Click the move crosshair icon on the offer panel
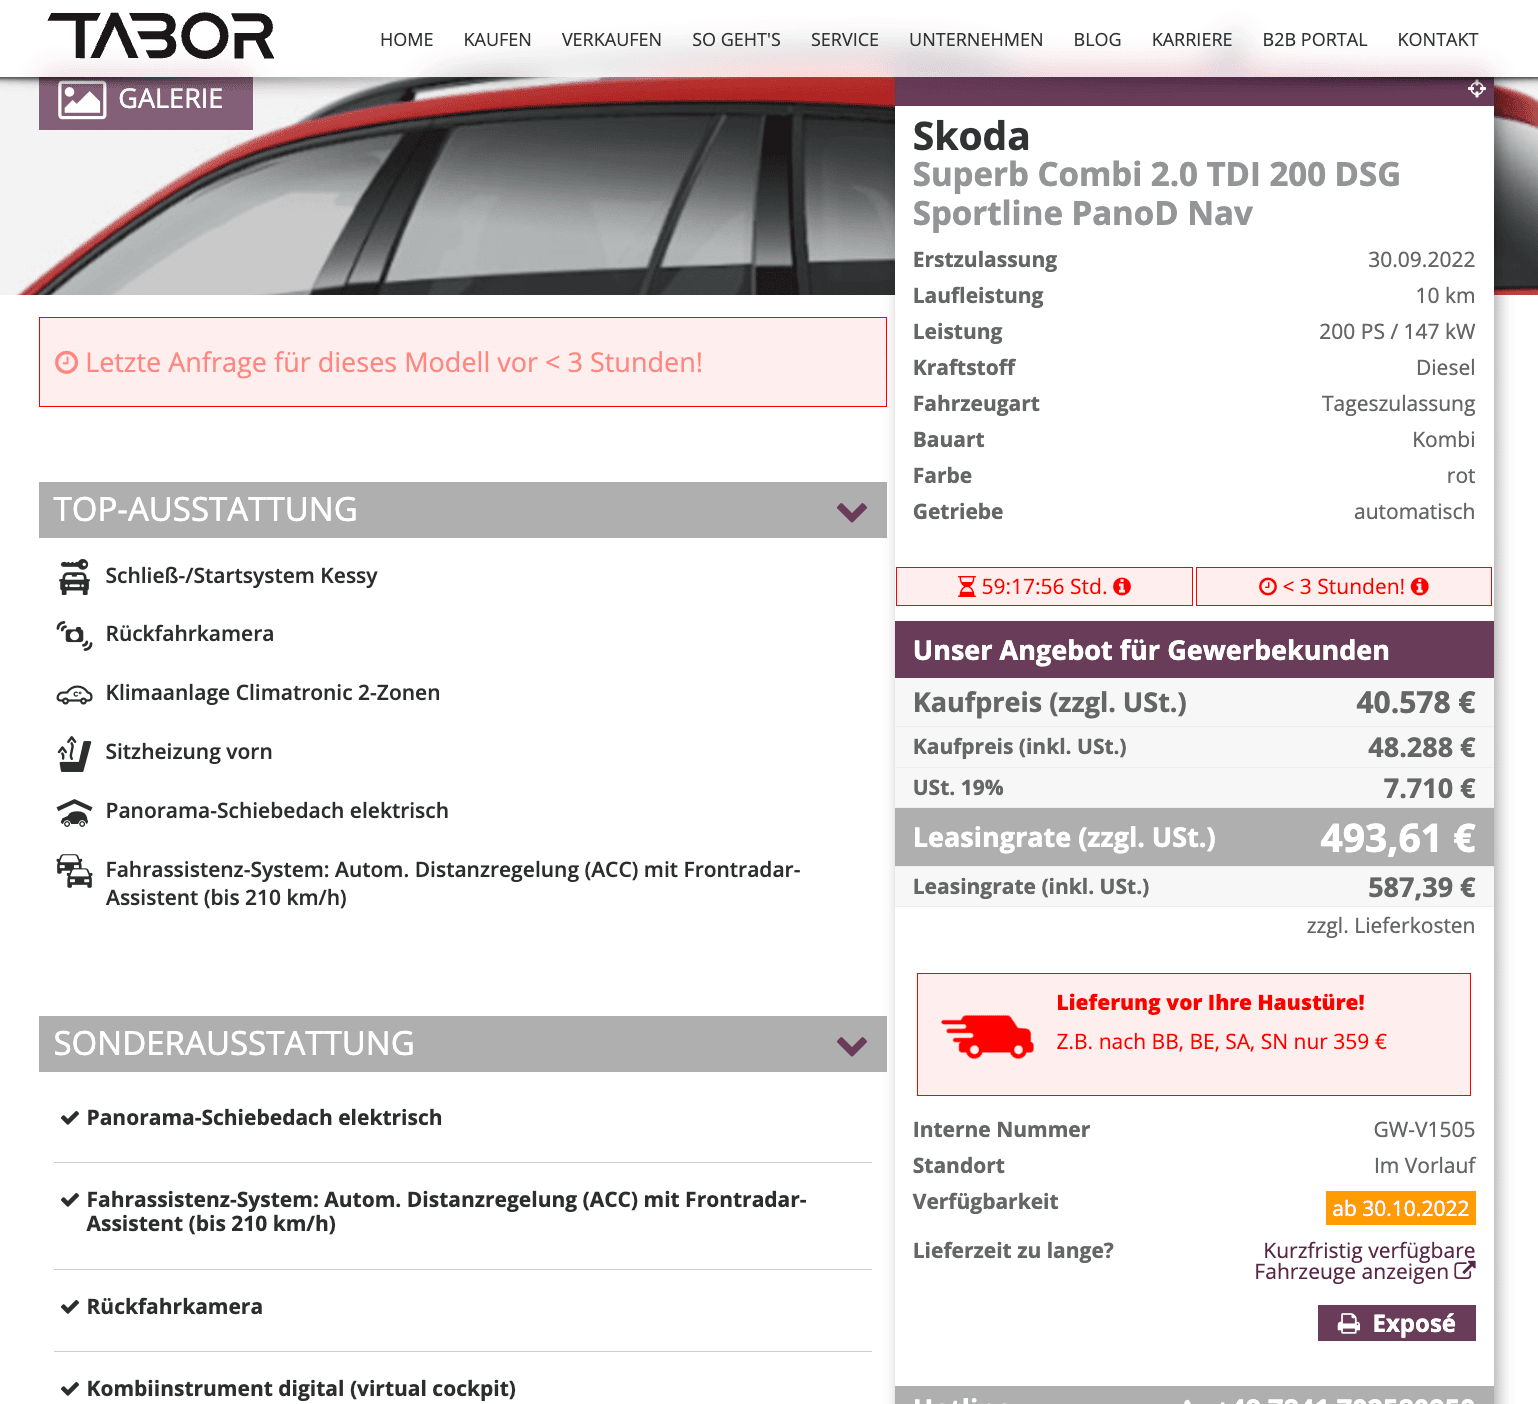The width and height of the screenshot is (1538, 1404). [x=1476, y=89]
